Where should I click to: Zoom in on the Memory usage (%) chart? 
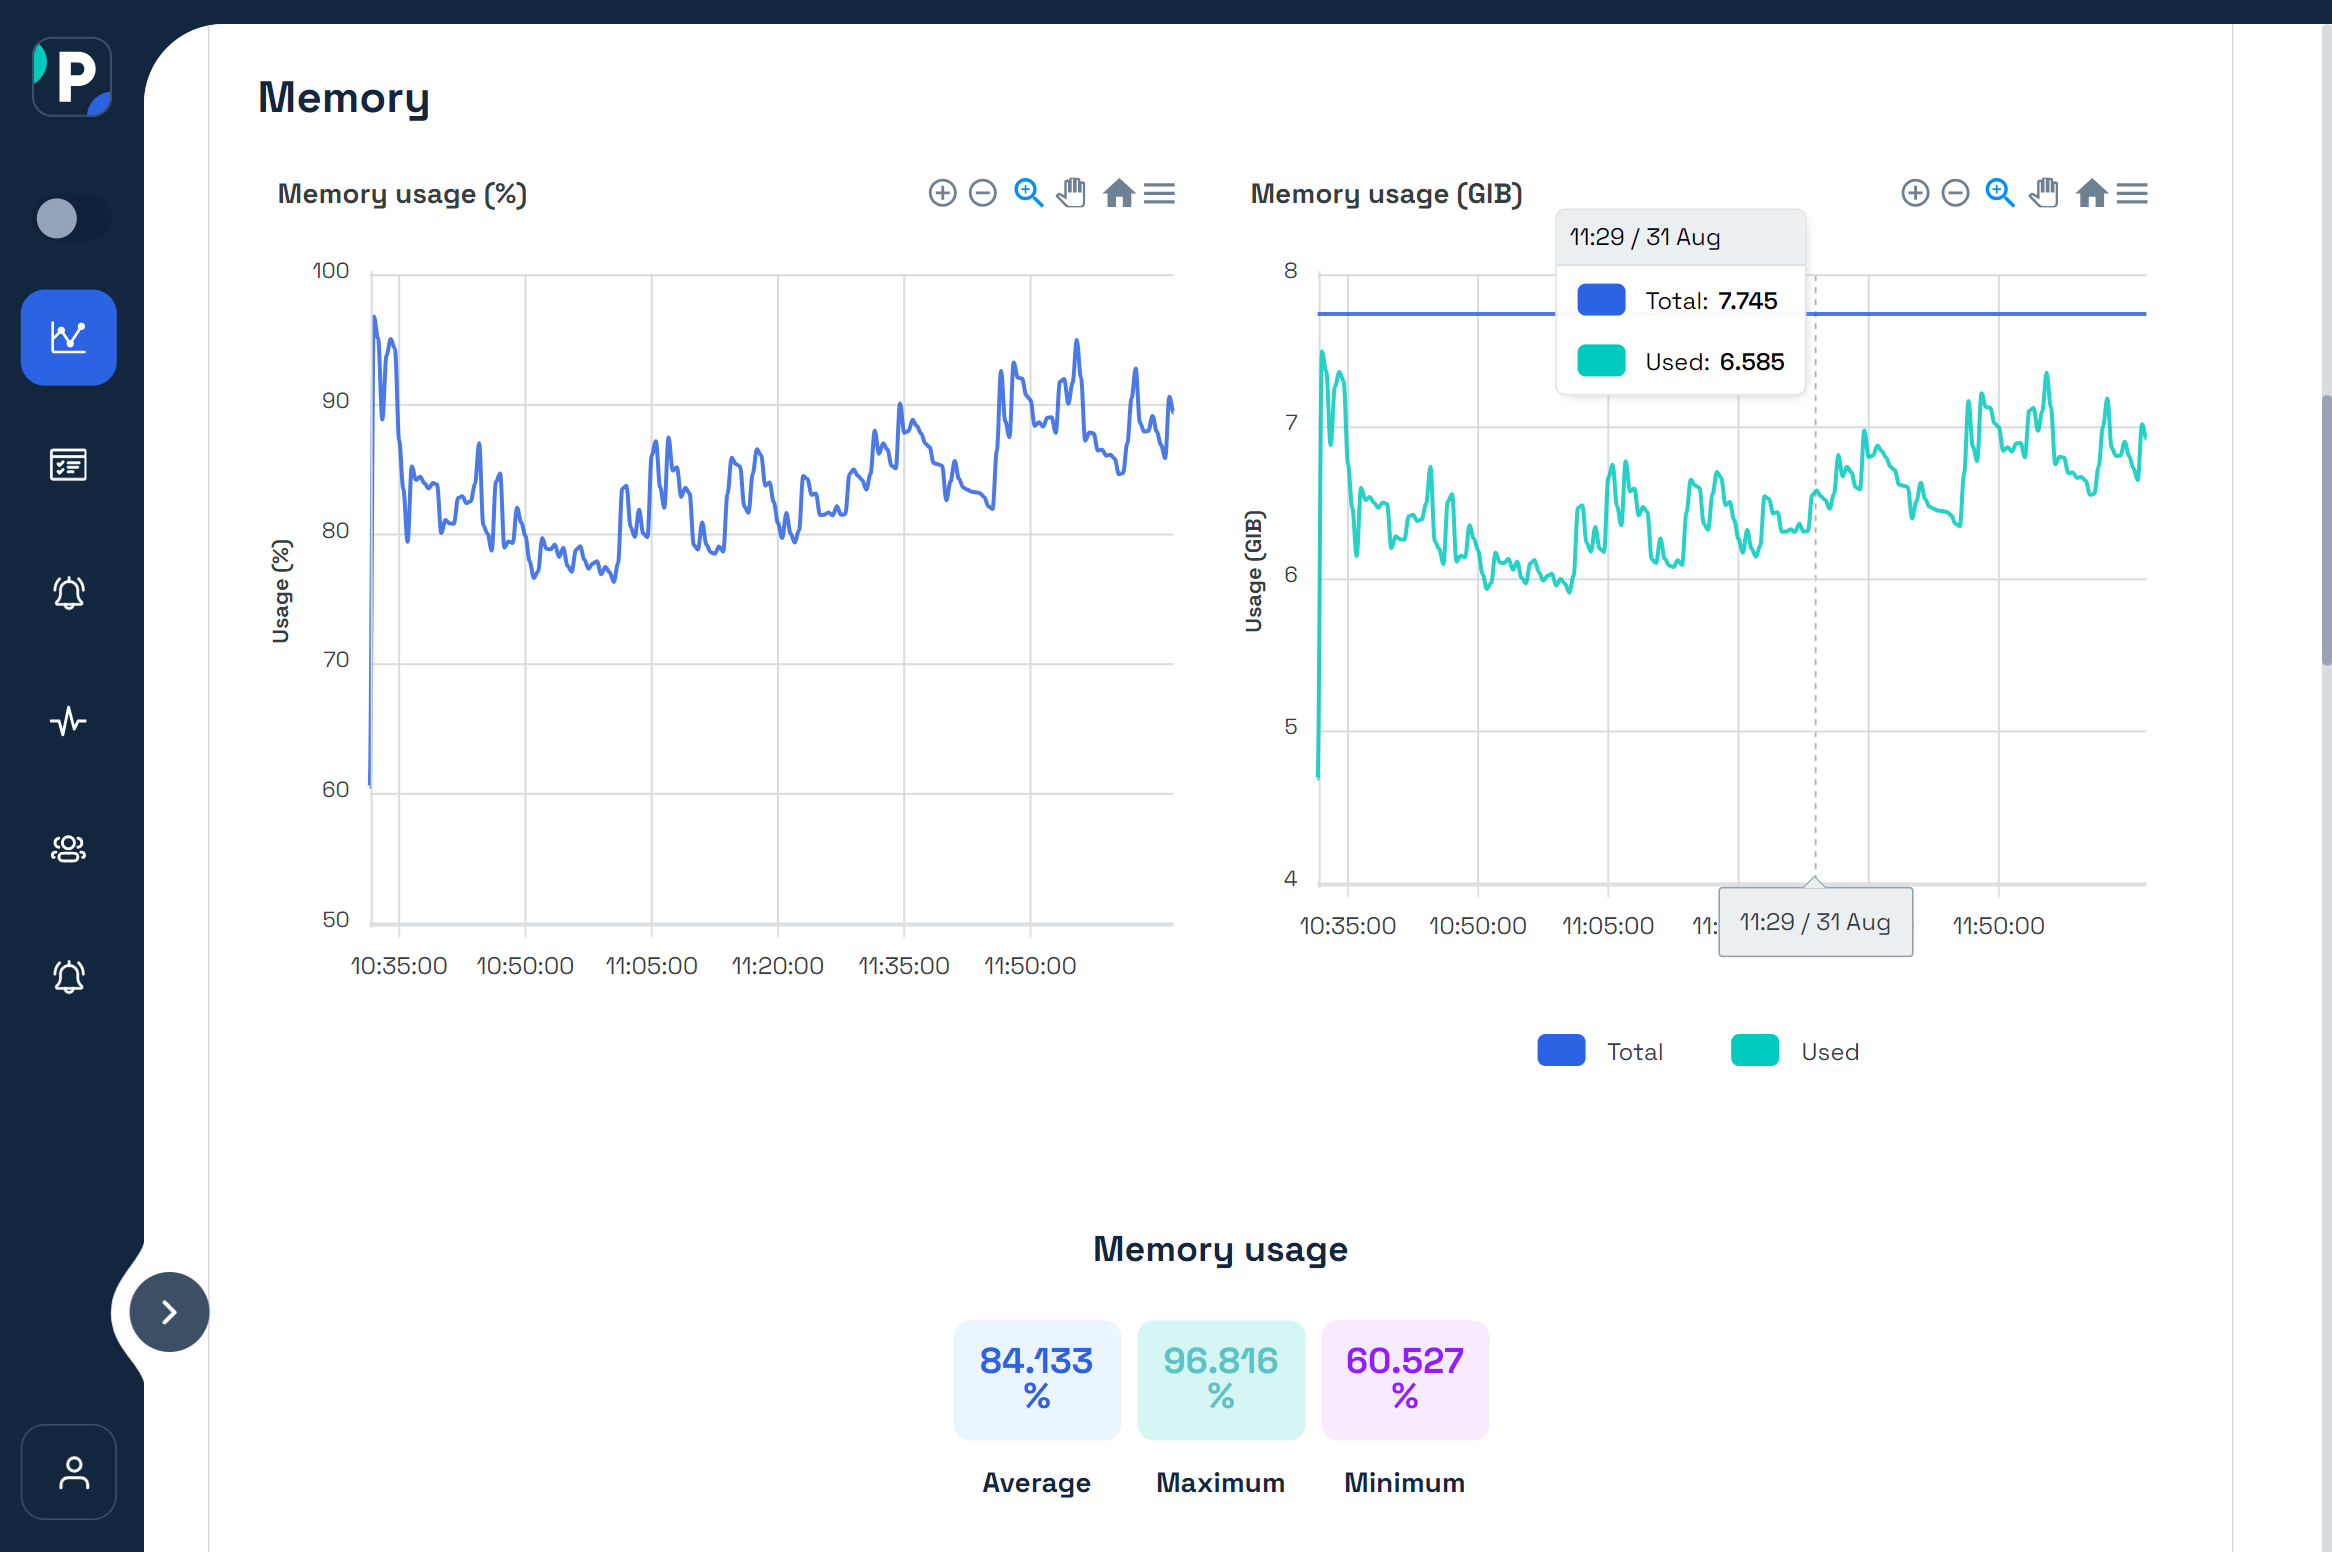click(x=942, y=193)
